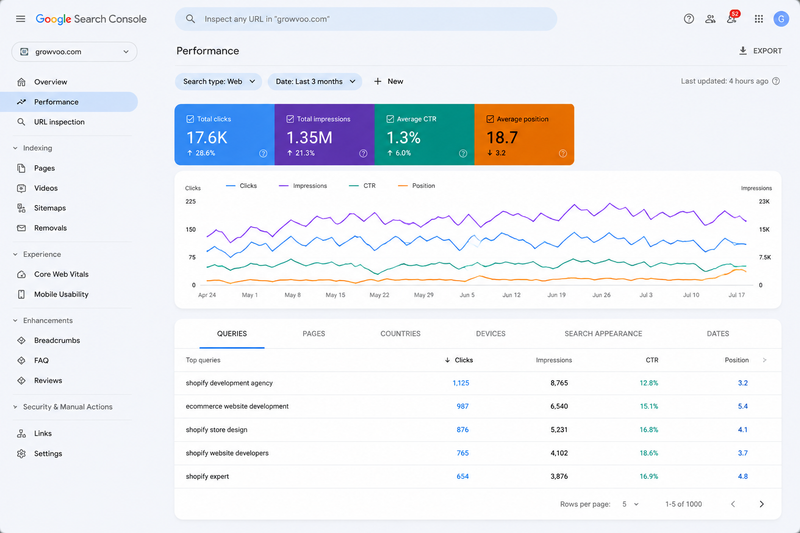Open Core Web Vitals report icon
Viewport: 800px width, 533px height.
click(21, 274)
